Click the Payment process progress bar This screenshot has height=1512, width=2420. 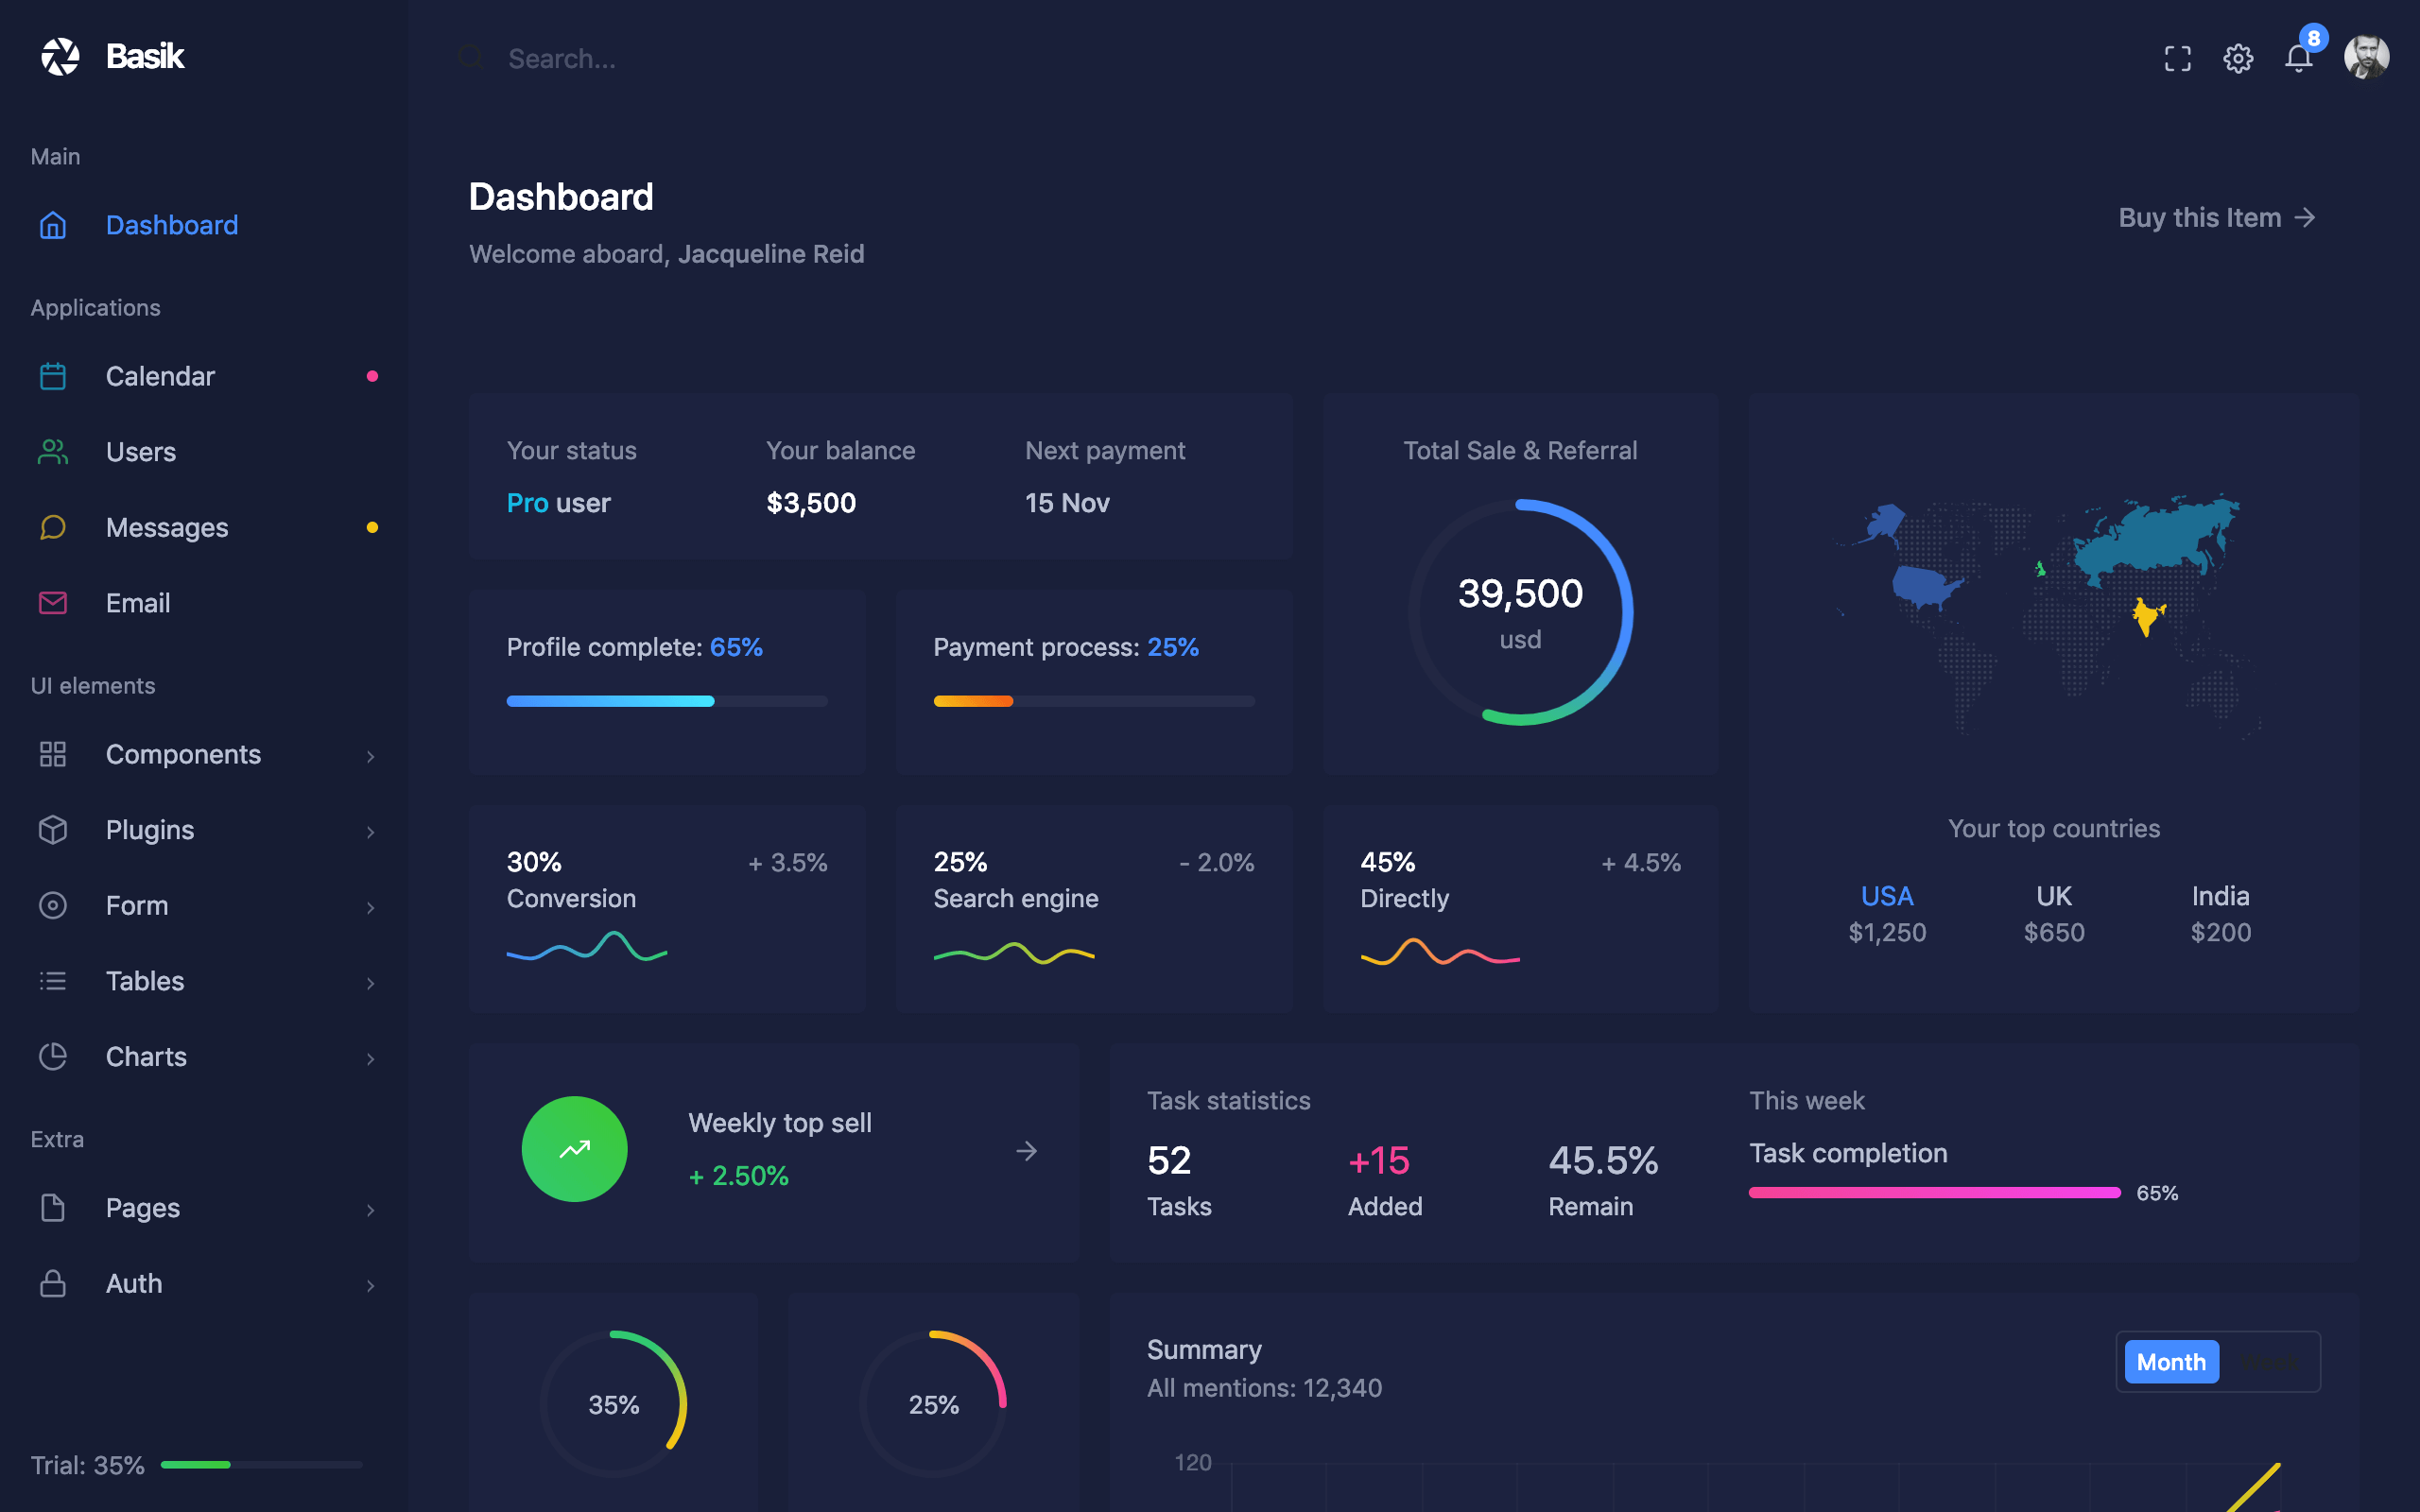[x=1094, y=701]
